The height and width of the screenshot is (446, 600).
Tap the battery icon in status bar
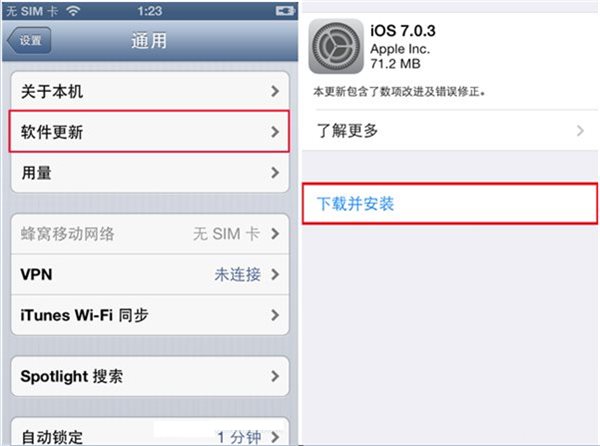click(285, 11)
